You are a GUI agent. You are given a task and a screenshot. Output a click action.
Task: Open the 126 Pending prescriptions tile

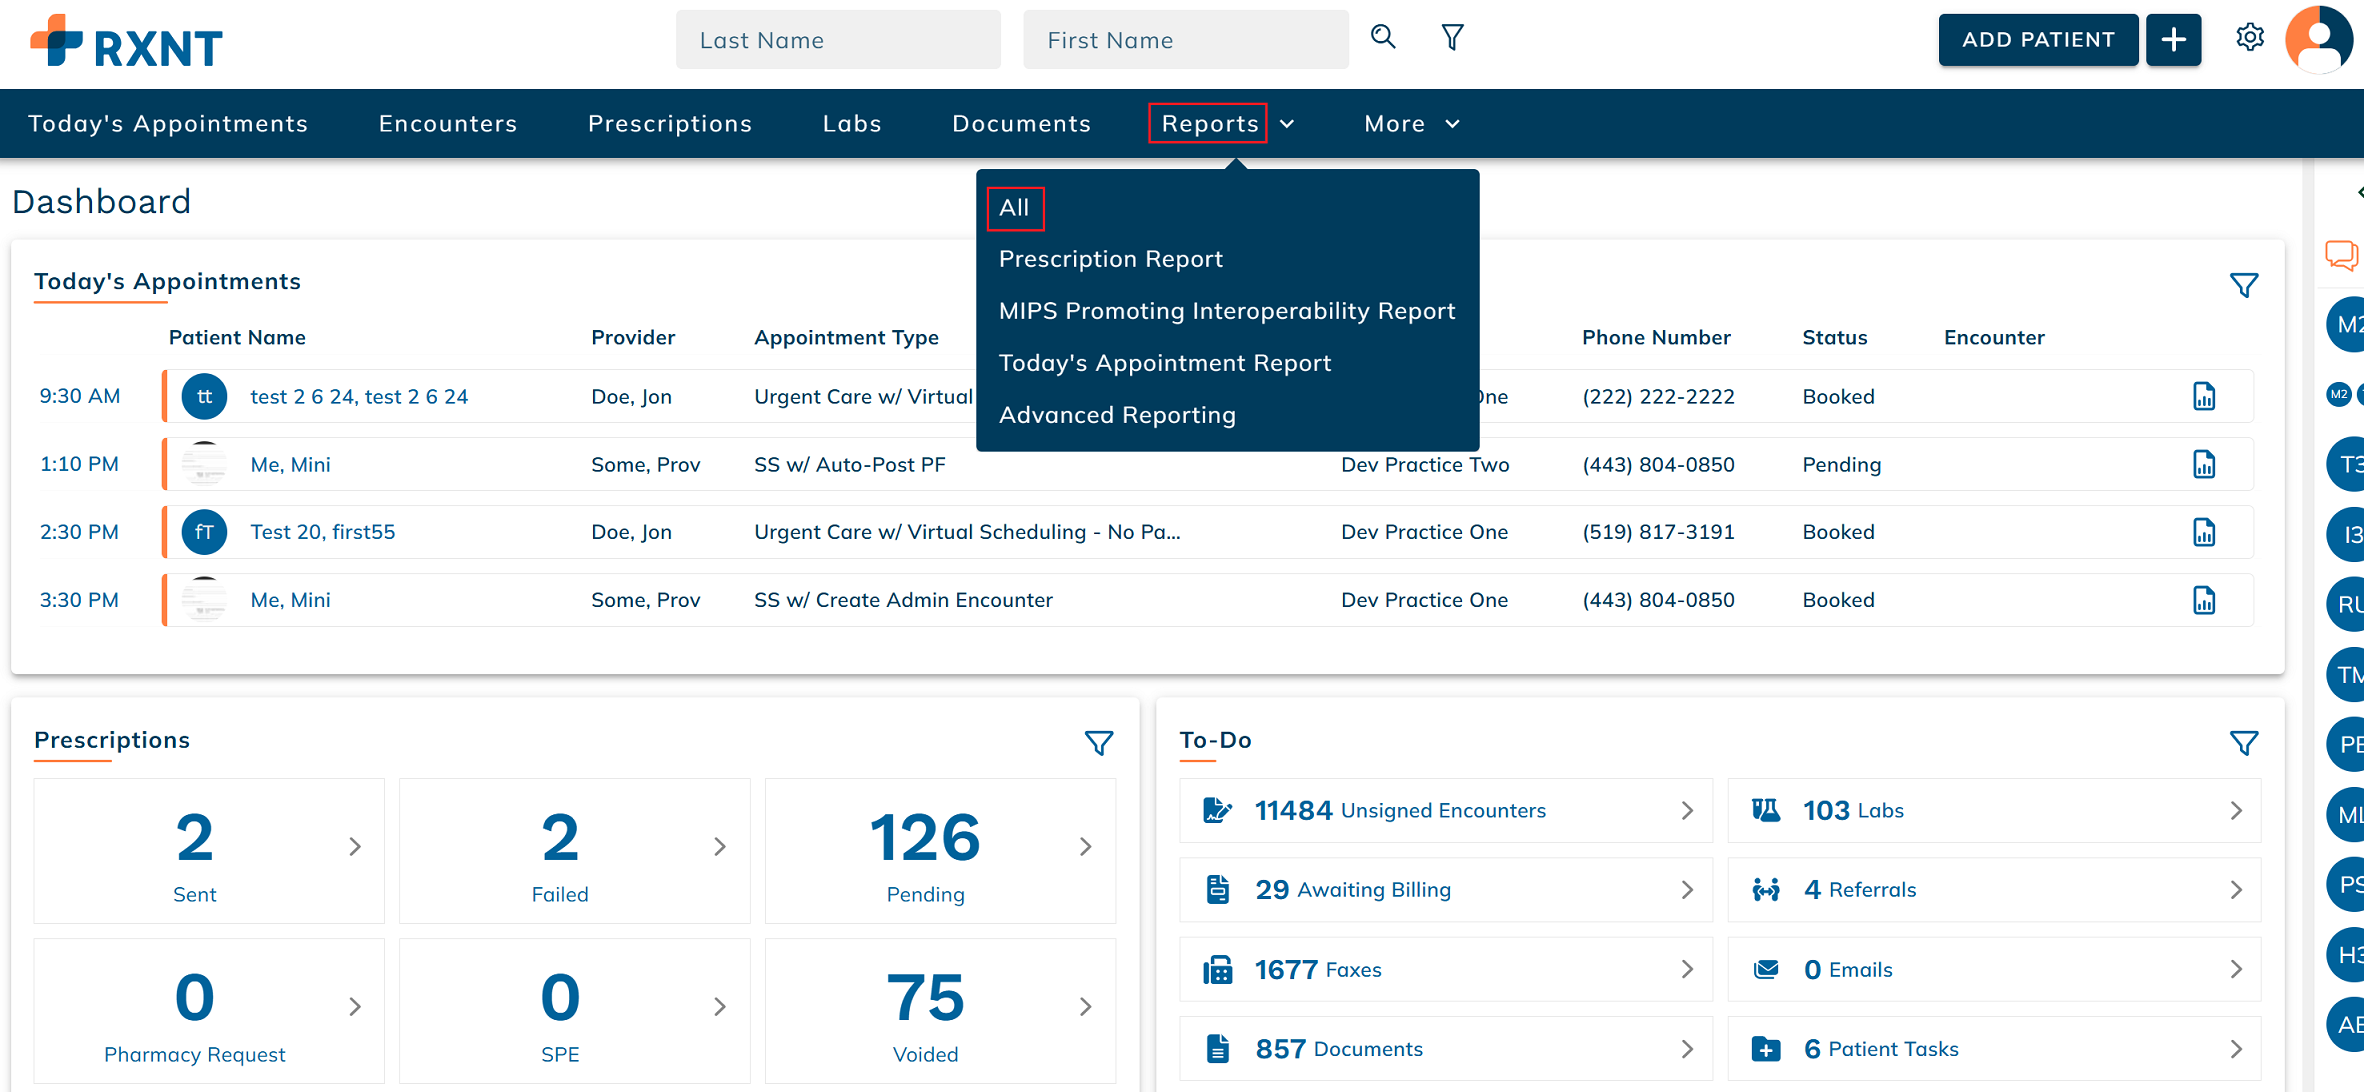point(940,851)
